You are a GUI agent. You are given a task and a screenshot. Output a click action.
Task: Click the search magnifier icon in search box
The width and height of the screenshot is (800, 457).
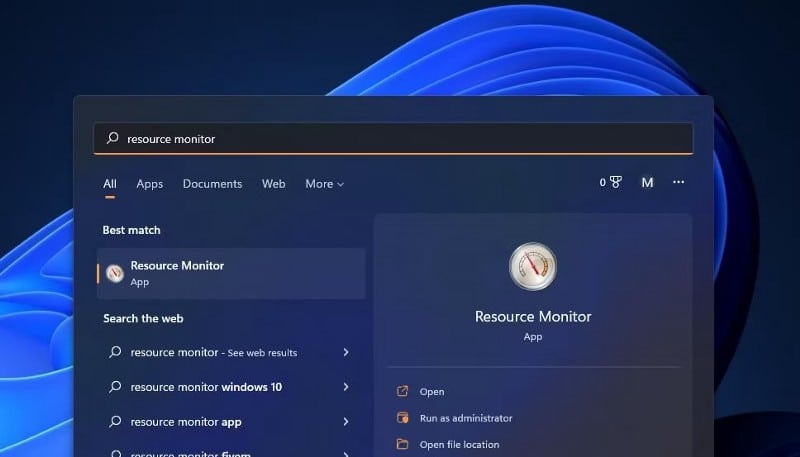[113, 138]
